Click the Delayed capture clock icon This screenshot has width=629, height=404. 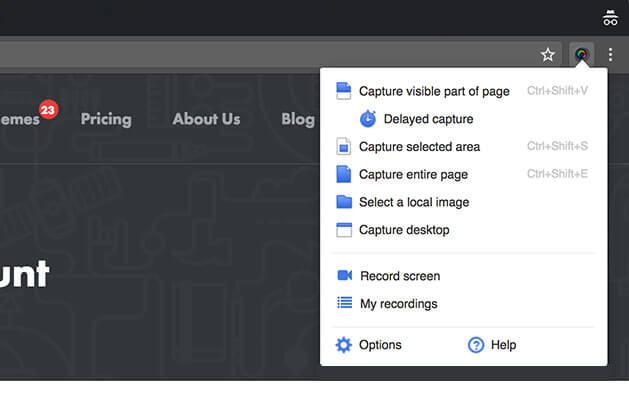pyautogui.click(x=368, y=119)
